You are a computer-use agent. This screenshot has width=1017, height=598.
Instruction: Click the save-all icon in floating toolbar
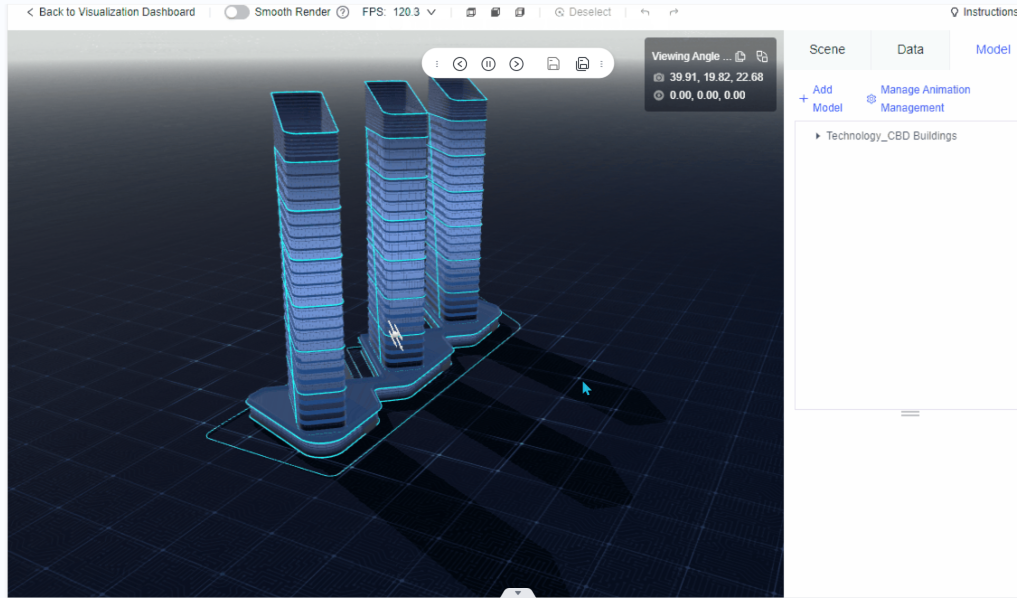point(582,64)
